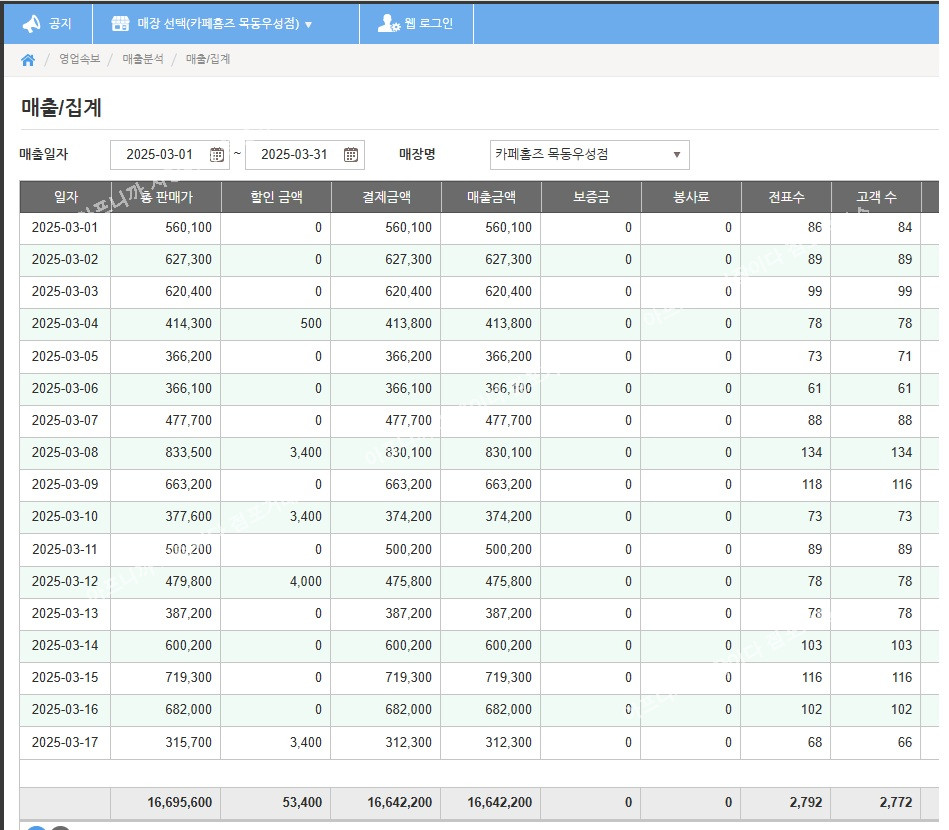
Task: Sort by the 매출금액 column header
Action: pos(490,197)
